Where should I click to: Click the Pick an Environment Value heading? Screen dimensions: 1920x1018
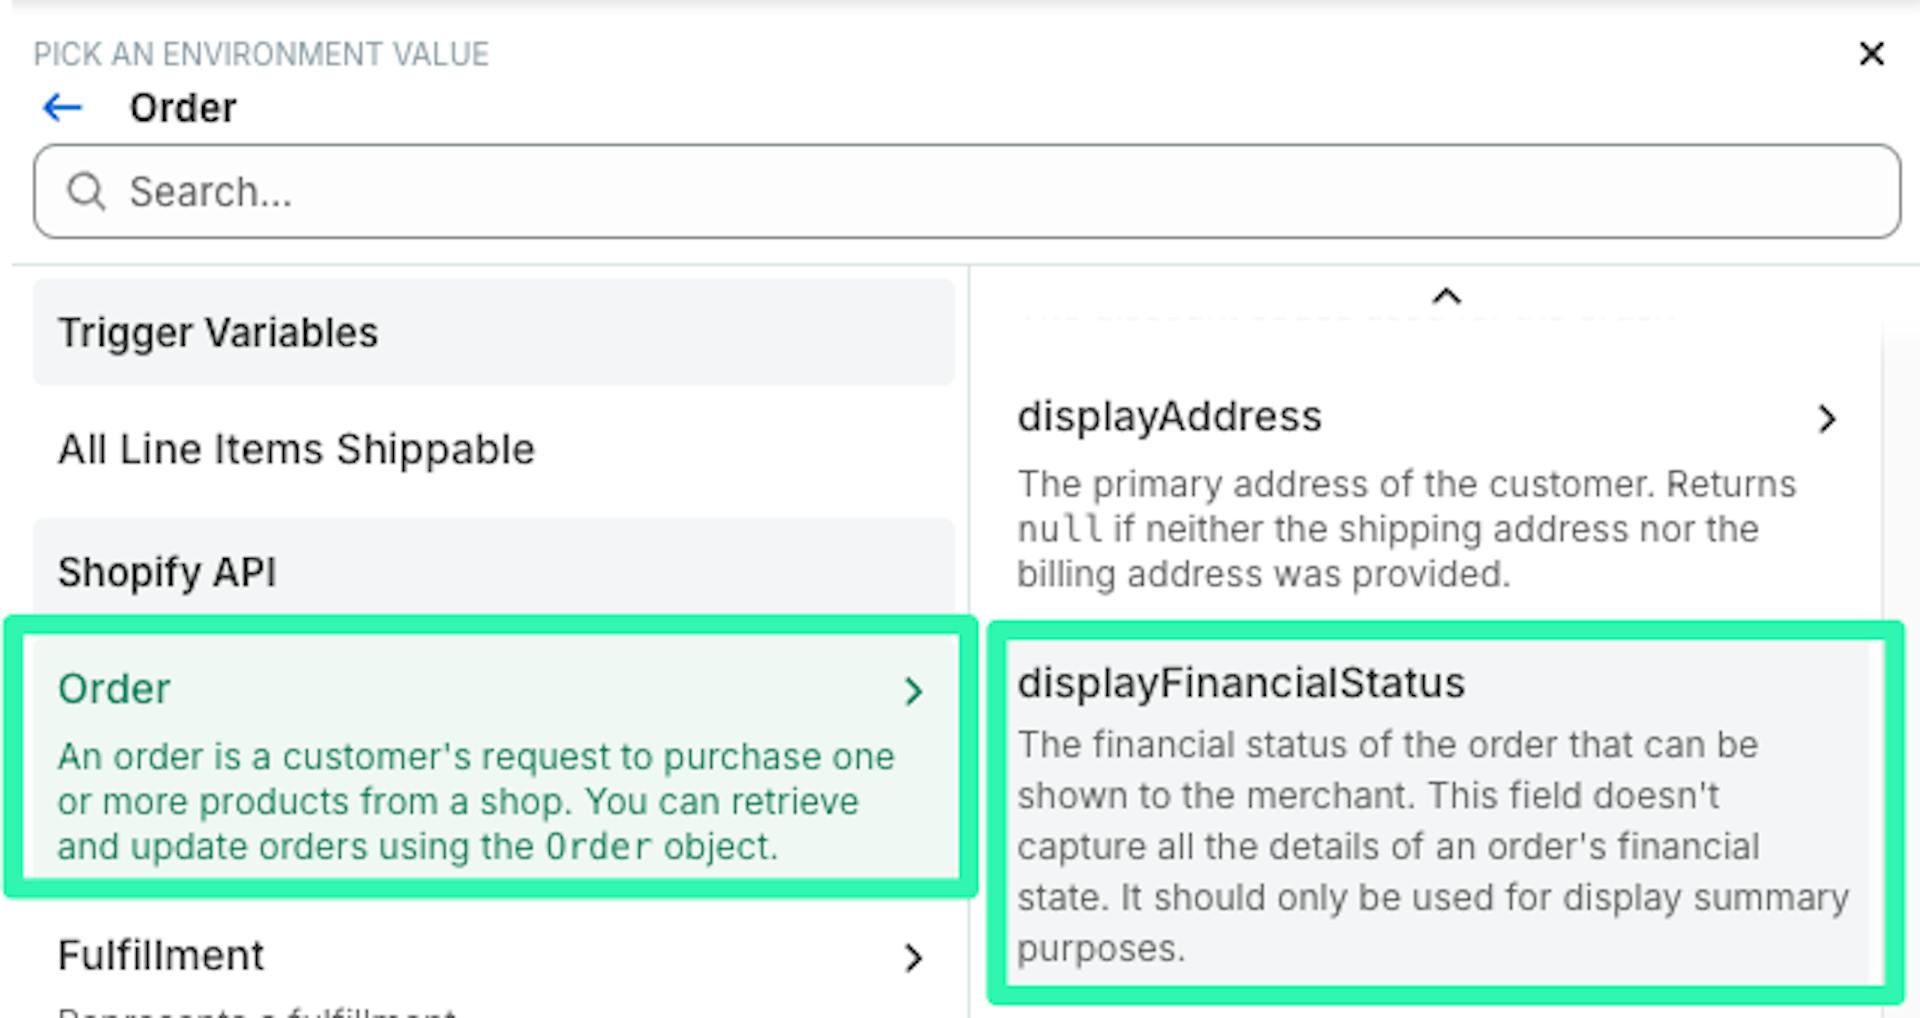coord(261,54)
